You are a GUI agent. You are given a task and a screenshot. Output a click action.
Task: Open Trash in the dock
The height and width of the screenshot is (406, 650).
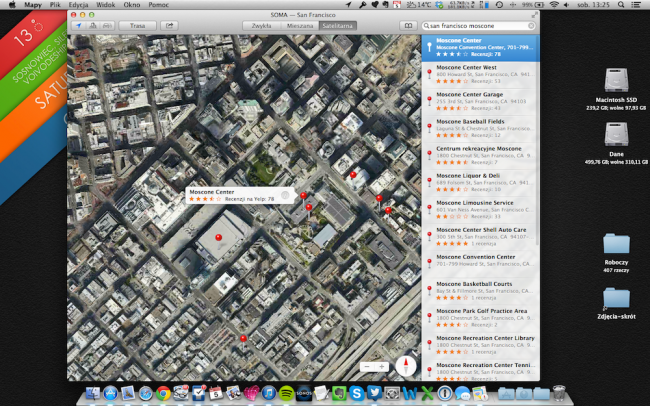point(559,393)
